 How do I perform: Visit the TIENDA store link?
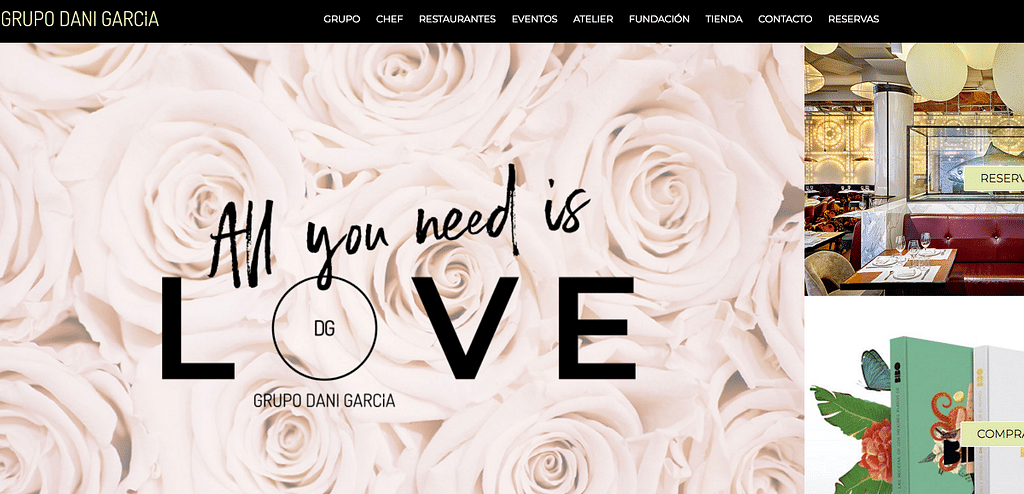click(x=724, y=19)
